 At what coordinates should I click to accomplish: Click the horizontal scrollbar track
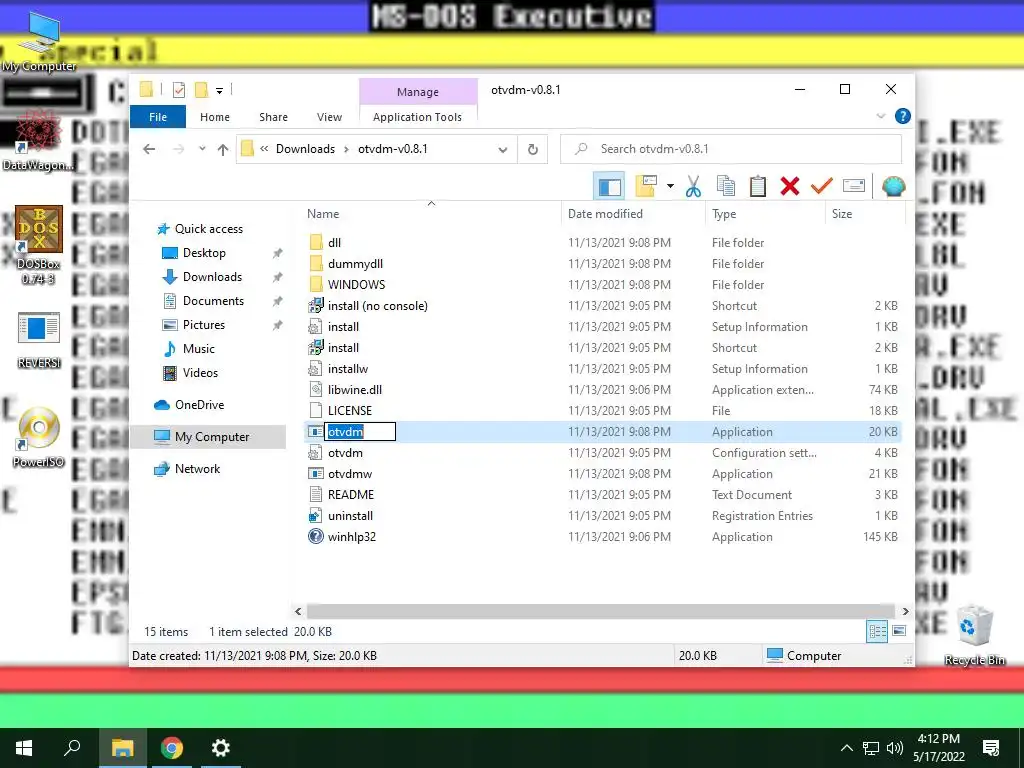coord(601,611)
